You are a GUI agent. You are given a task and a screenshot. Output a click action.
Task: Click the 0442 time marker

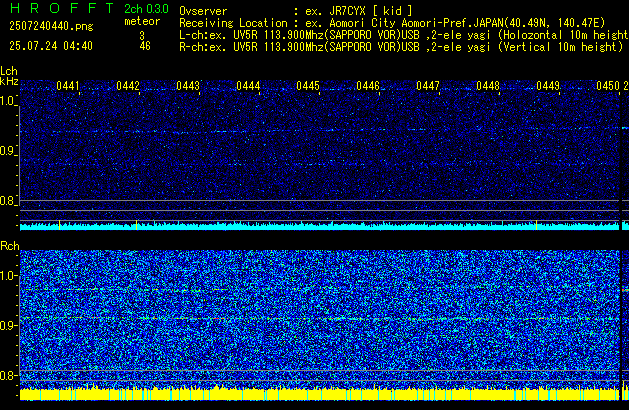128,86
